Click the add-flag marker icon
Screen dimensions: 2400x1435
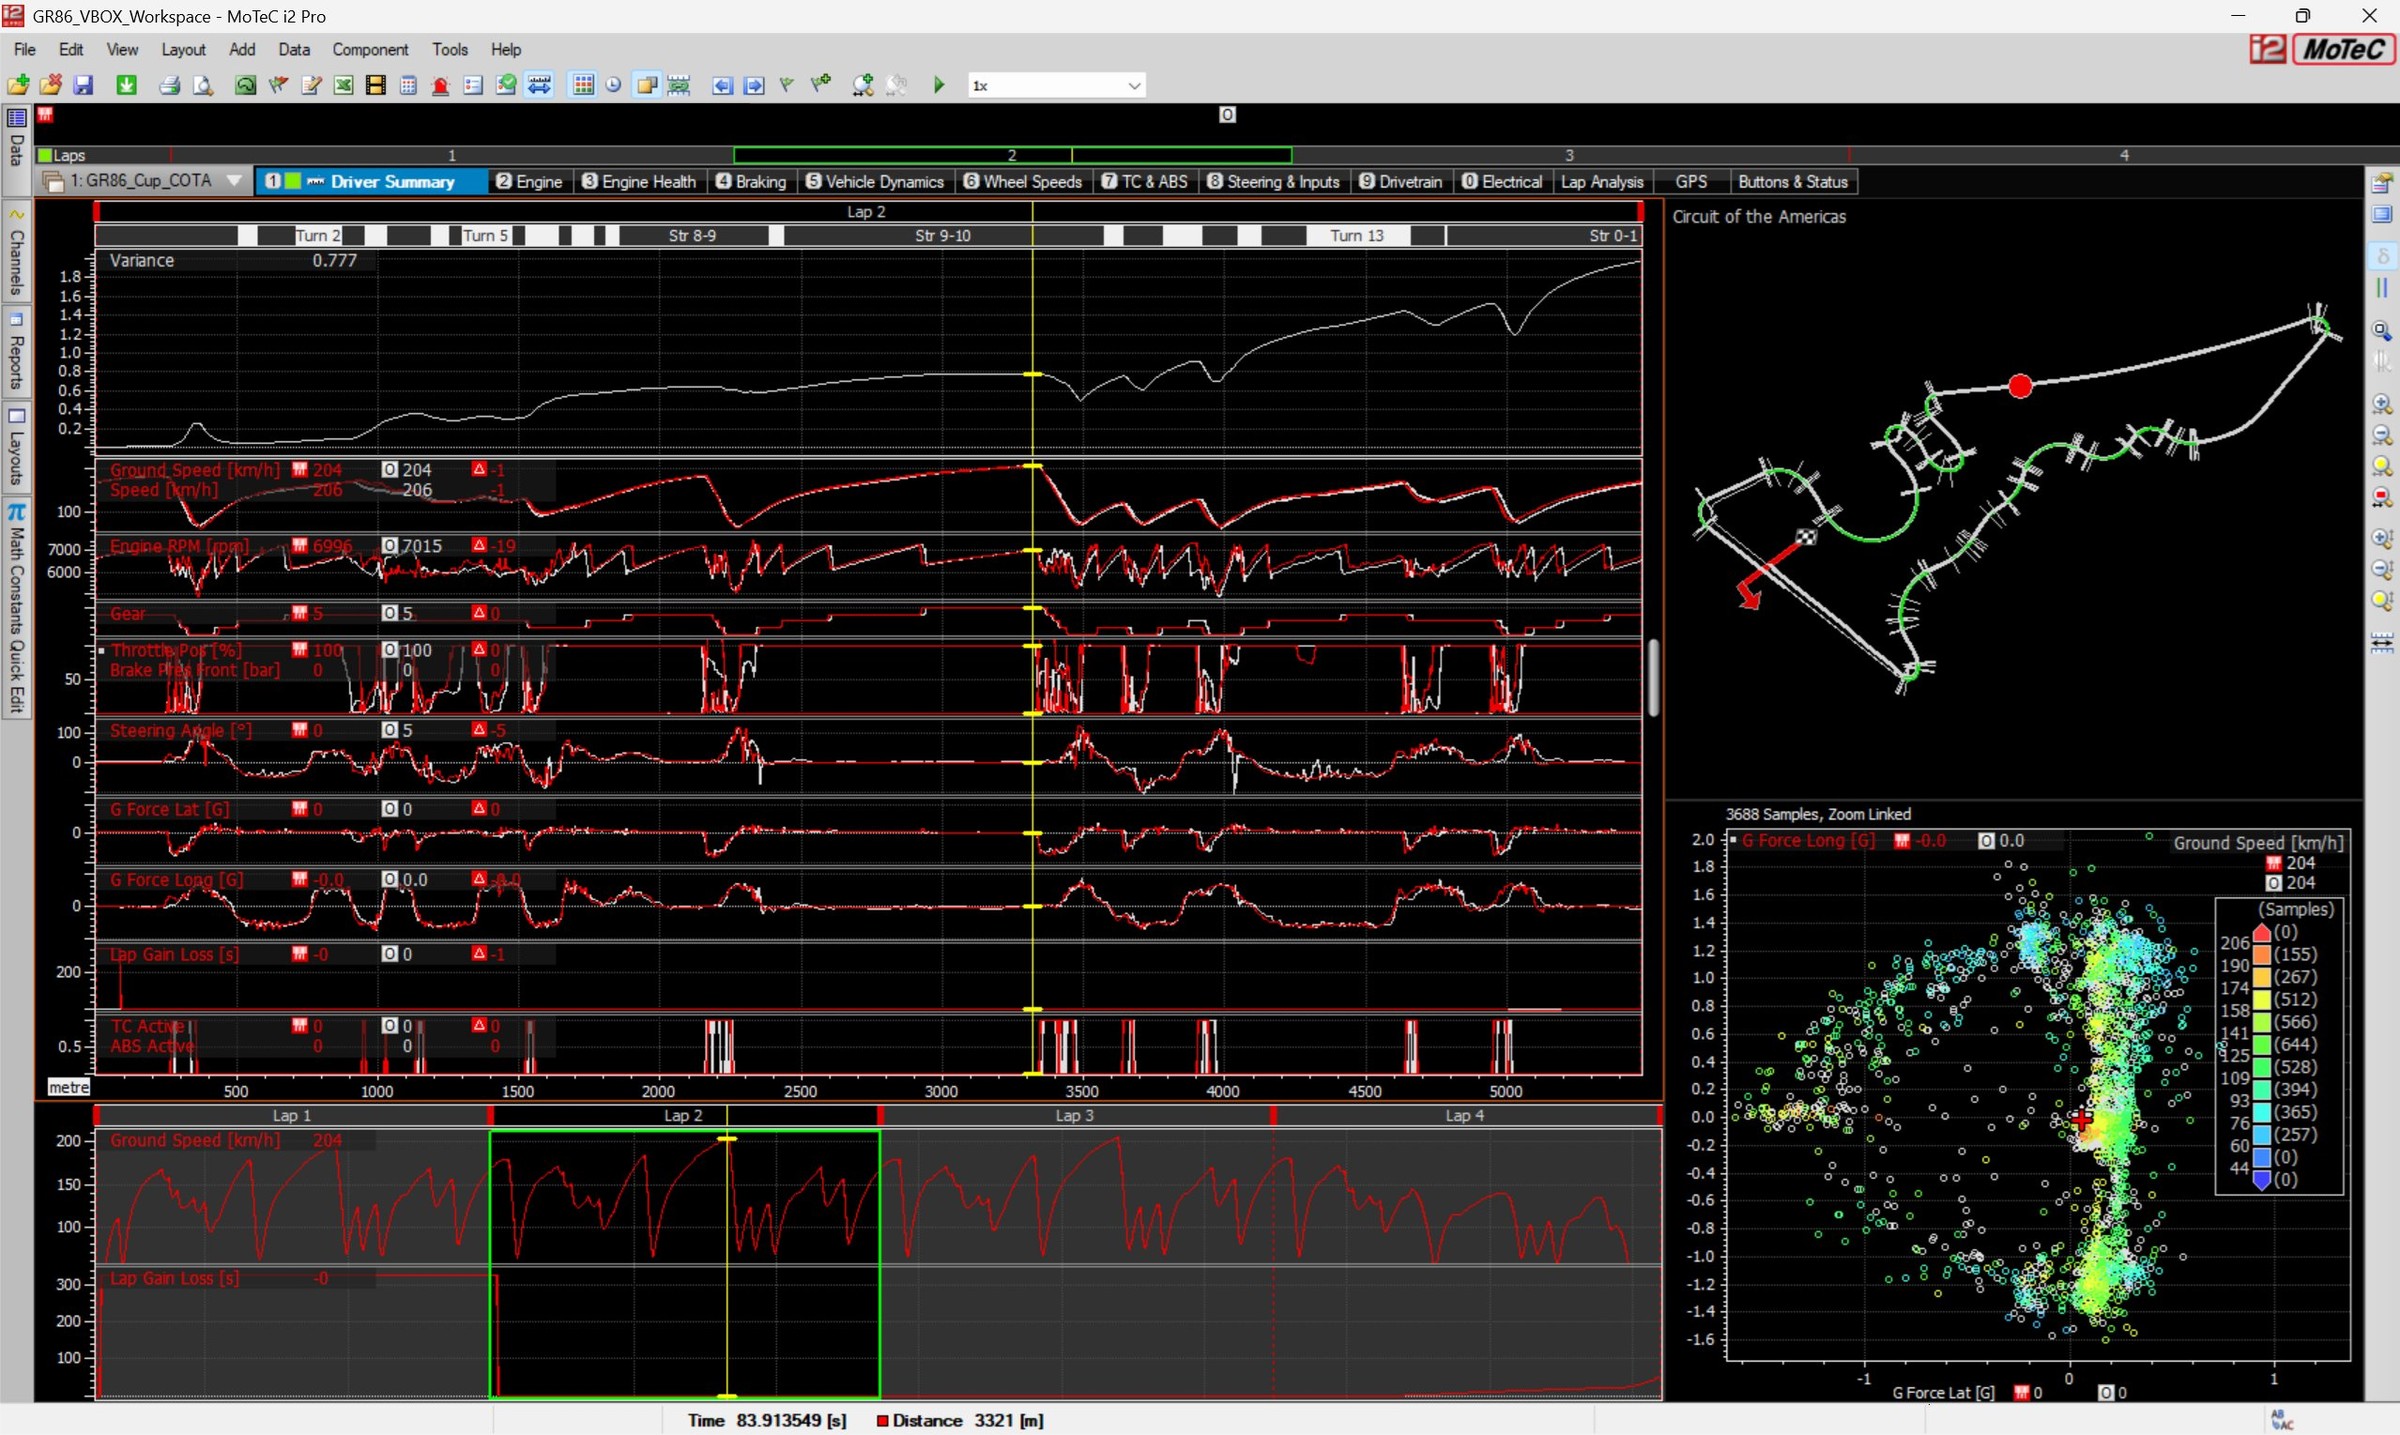821,86
